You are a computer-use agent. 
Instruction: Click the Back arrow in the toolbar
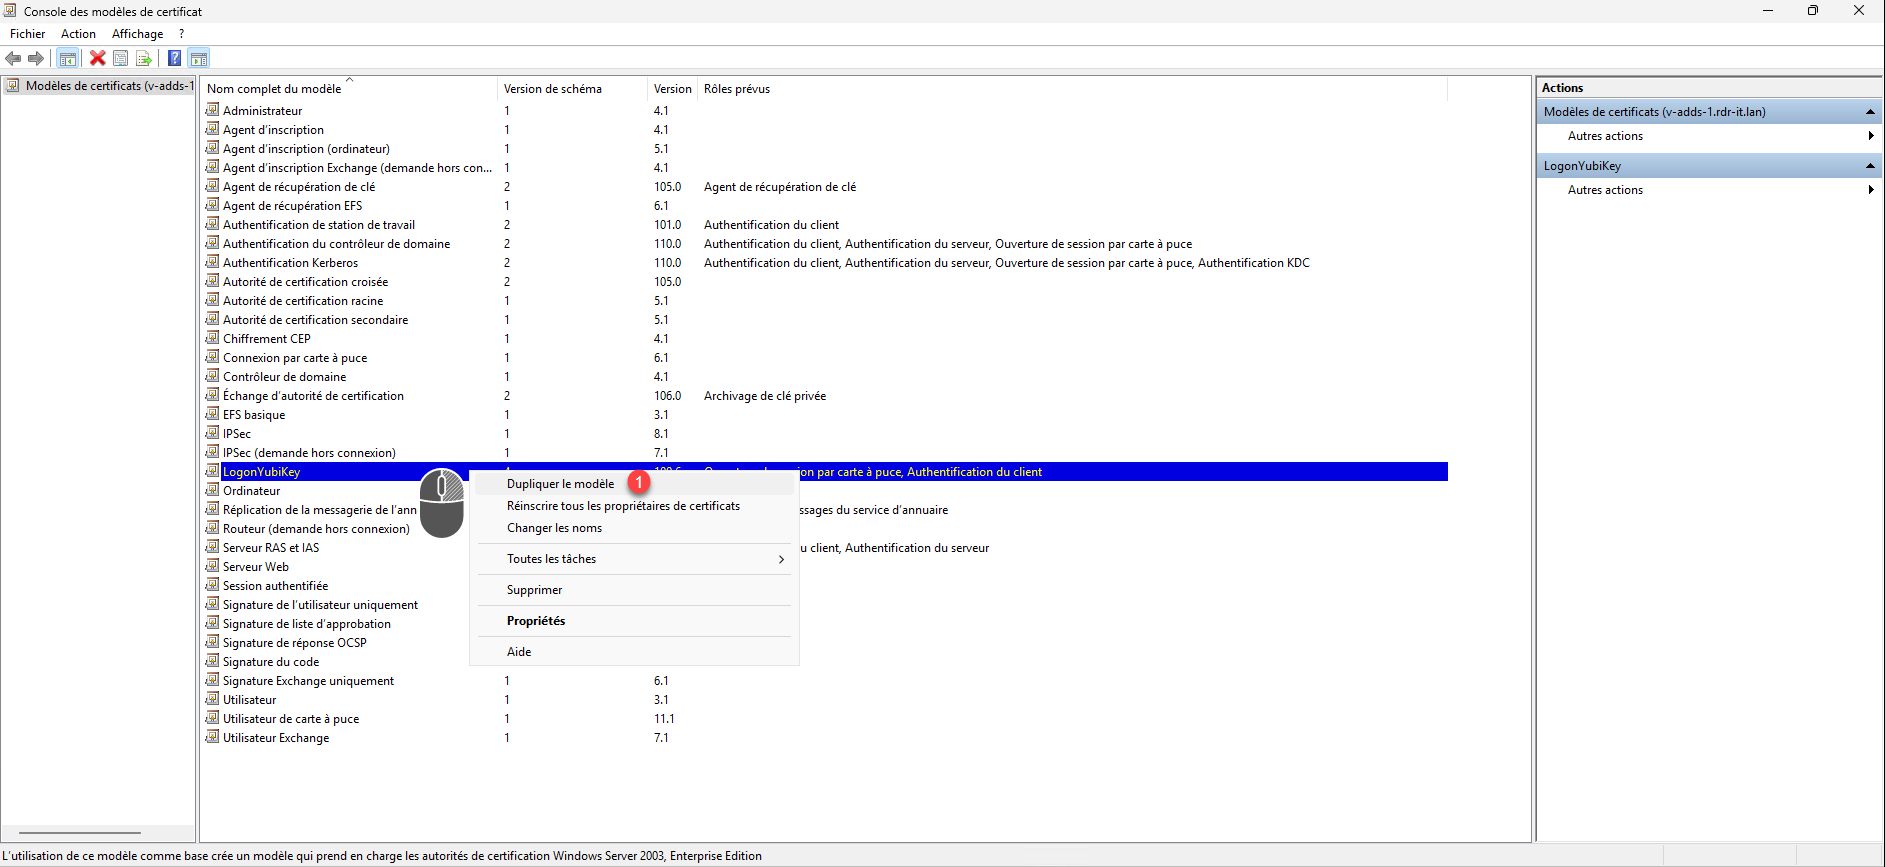coord(13,58)
